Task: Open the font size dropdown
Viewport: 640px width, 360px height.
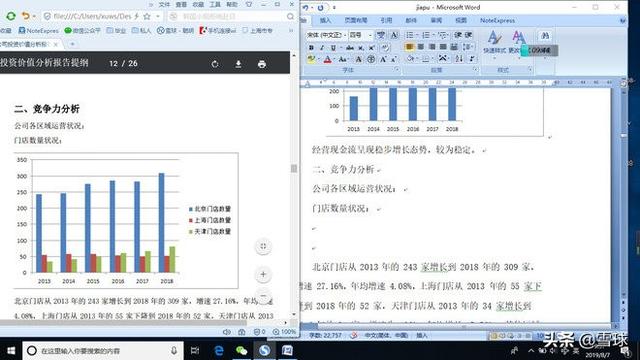Action: [360, 35]
